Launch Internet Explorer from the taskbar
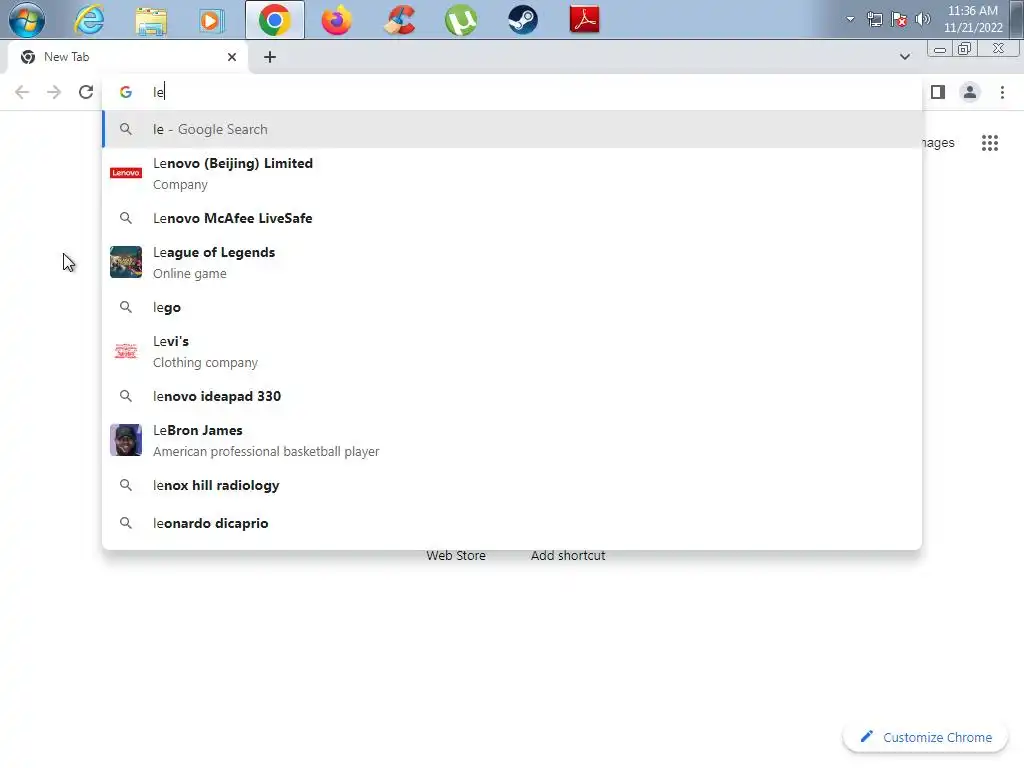This screenshot has width=1024, height=768. click(89, 20)
